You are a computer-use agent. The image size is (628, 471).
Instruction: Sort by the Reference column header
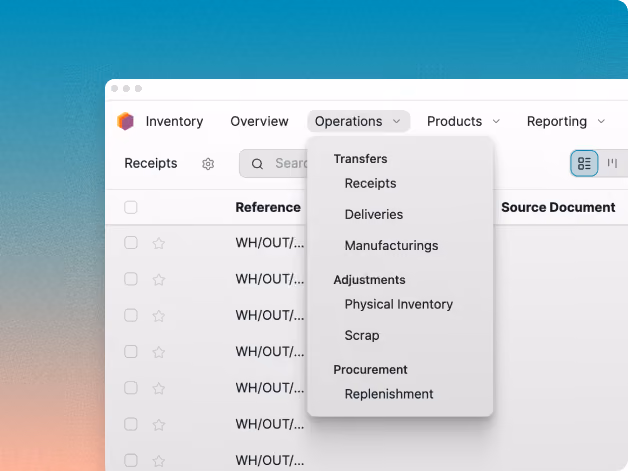[x=268, y=207]
